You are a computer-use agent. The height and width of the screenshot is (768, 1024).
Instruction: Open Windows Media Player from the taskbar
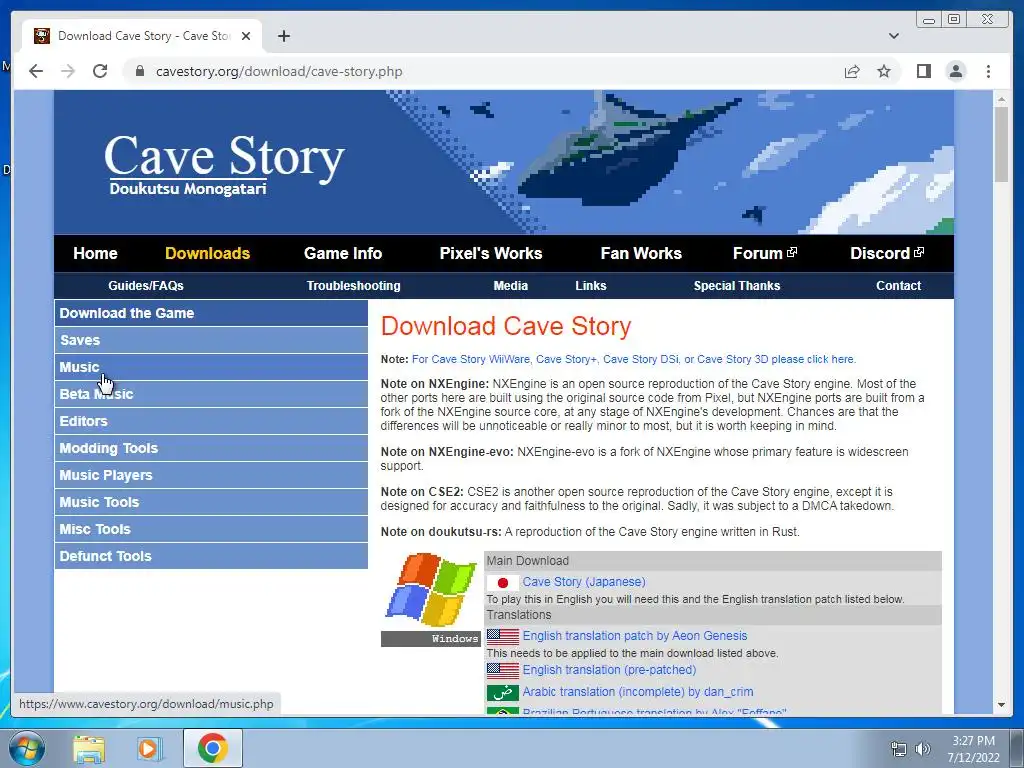coord(150,748)
